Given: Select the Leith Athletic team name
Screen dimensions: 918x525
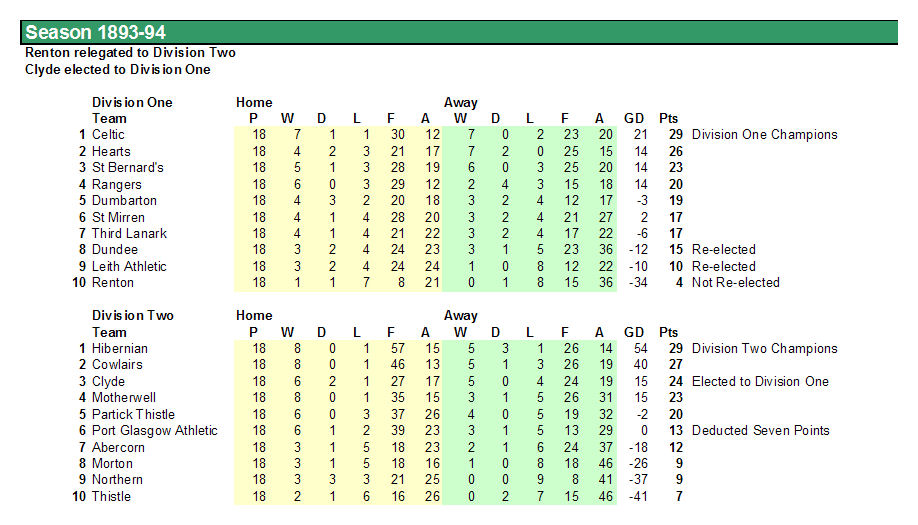Looking at the screenshot, I should [x=129, y=266].
